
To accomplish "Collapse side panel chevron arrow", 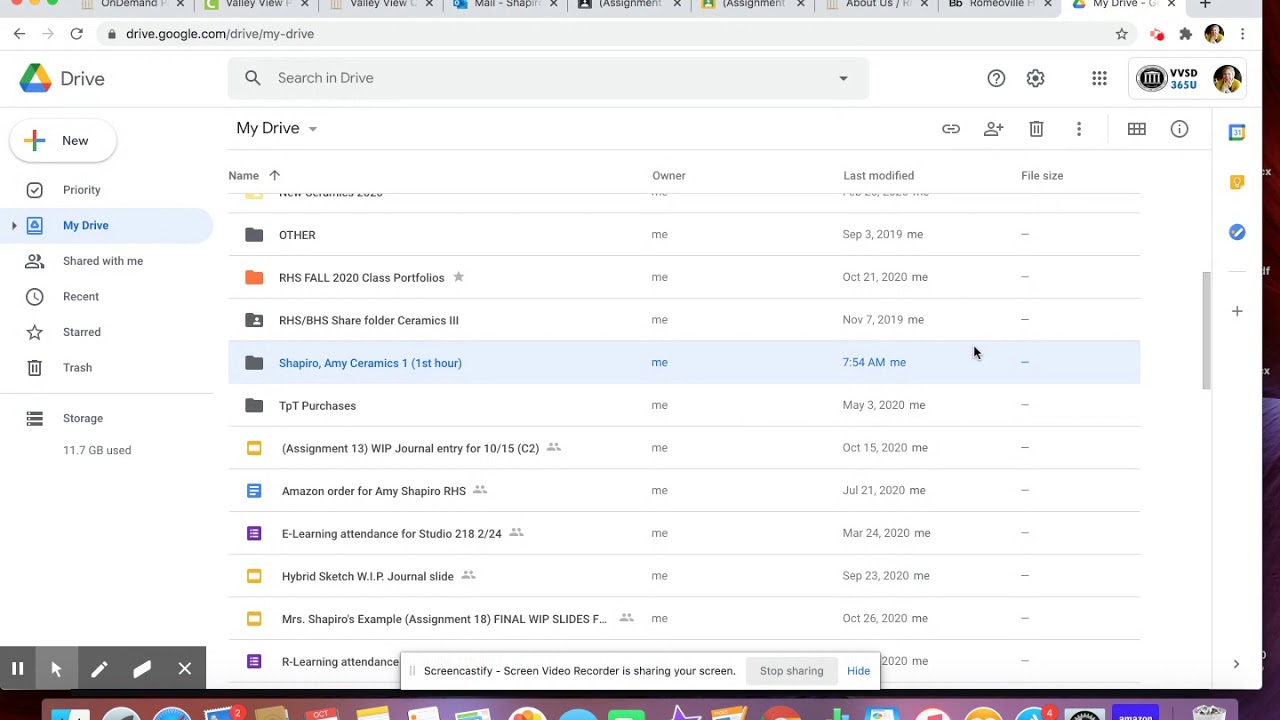I will [1236, 664].
